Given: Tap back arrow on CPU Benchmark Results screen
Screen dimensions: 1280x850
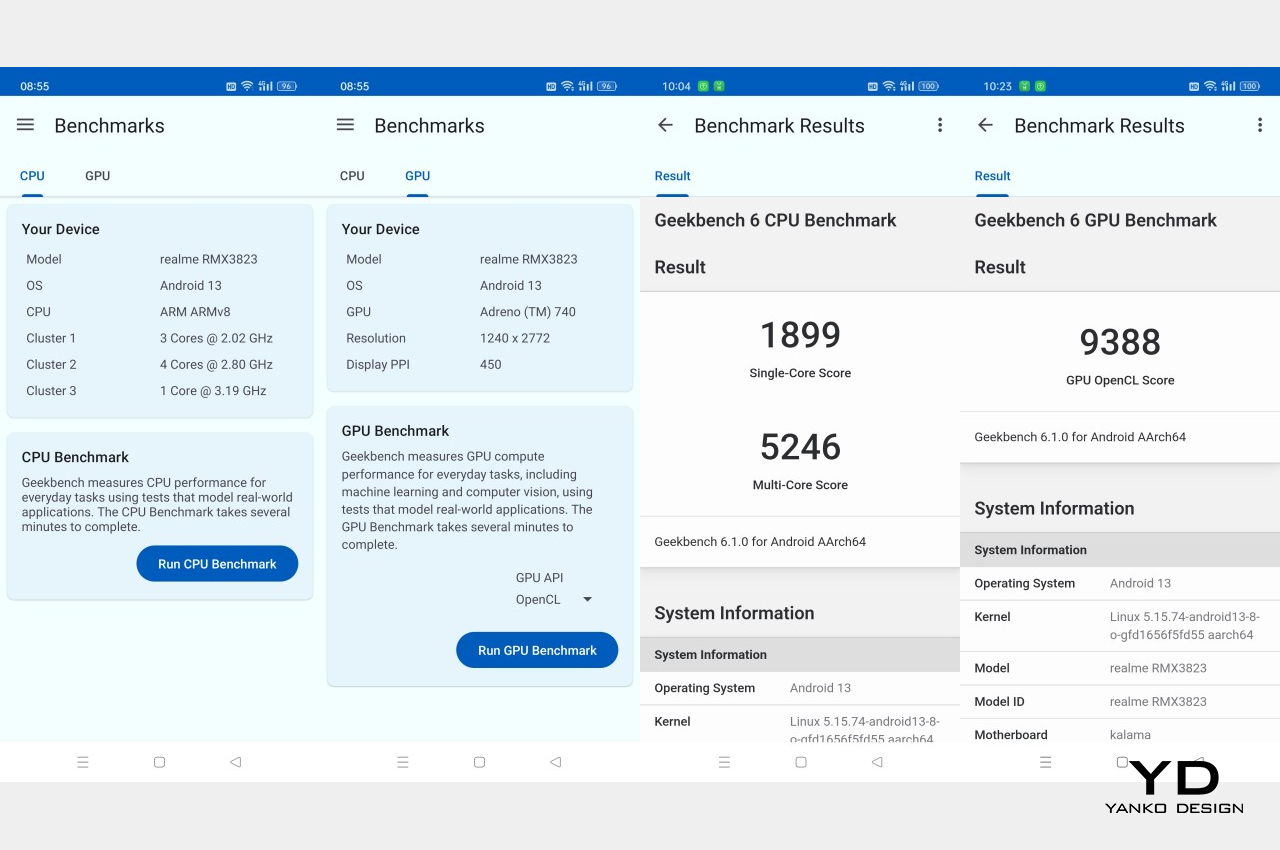Looking at the screenshot, I should point(665,125).
